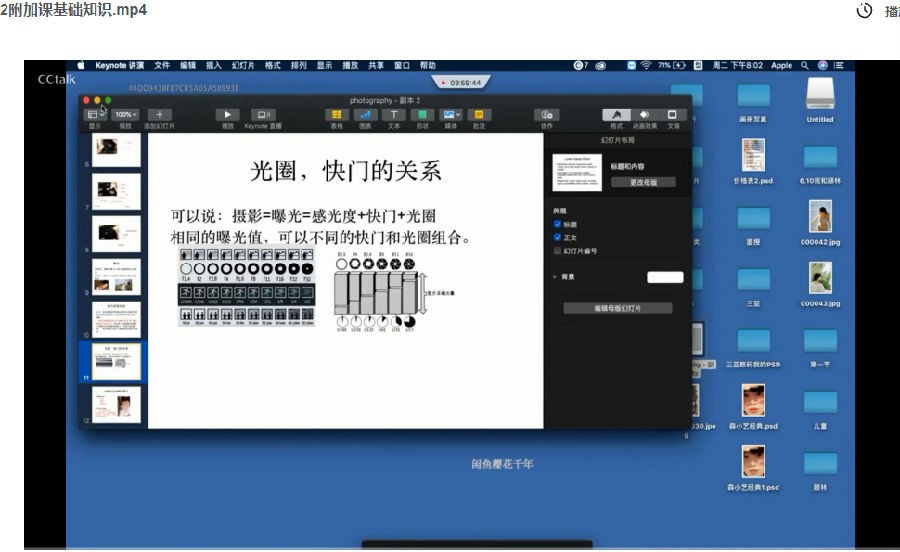Click the recording timer 03:56:44 indicator
The width and height of the screenshot is (900, 552).
pos(461,83)
